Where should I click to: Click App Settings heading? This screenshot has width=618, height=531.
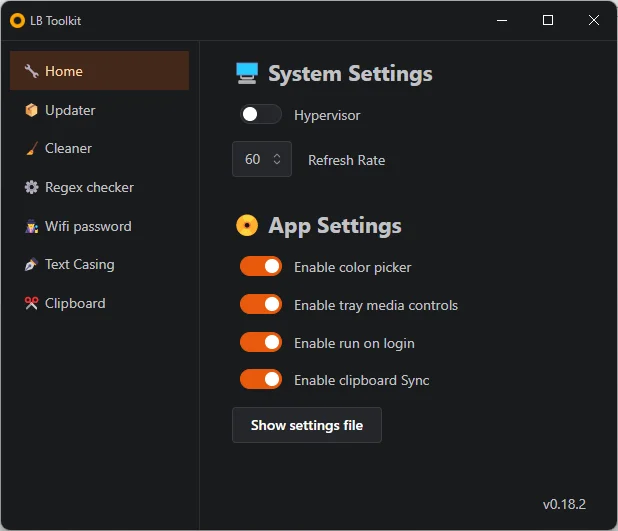click(x=335, y=226)
